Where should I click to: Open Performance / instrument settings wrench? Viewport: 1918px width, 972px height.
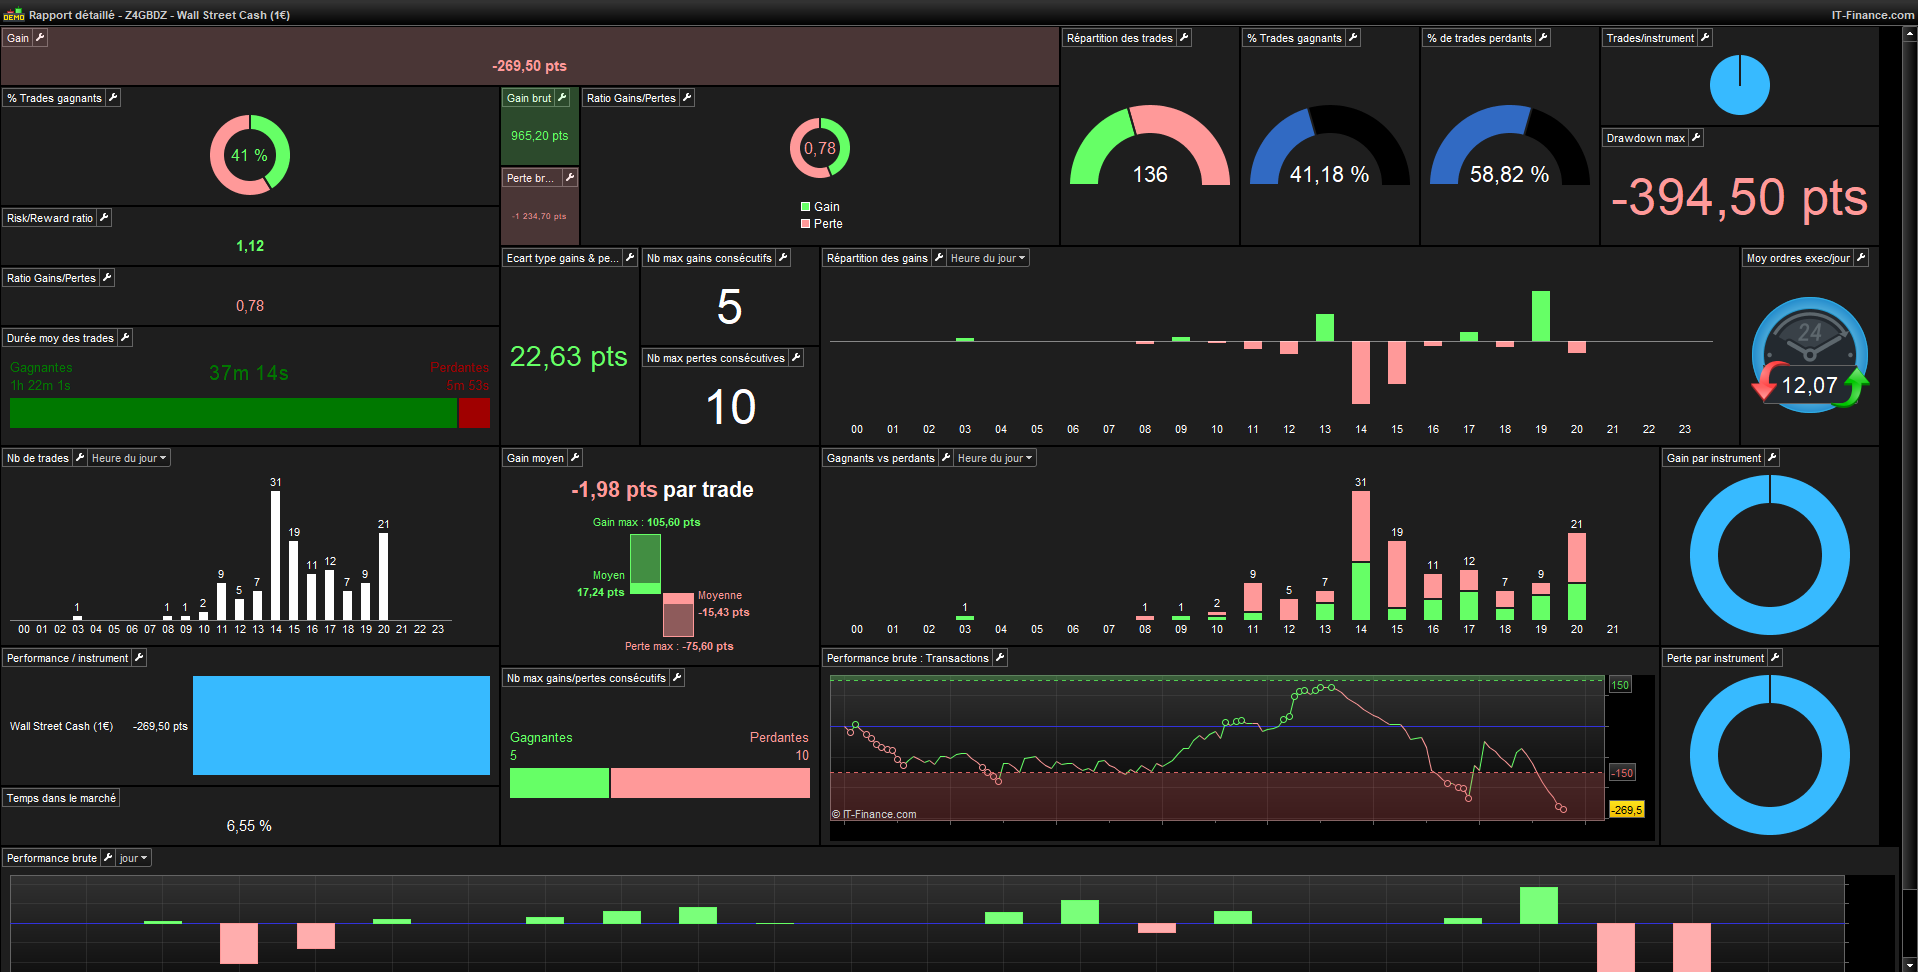point(139,658)
